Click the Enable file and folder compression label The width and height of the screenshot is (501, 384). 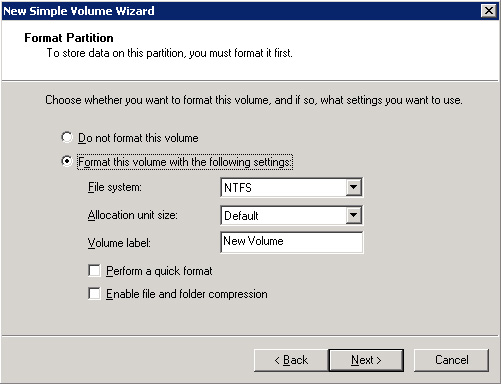point(187,294)
